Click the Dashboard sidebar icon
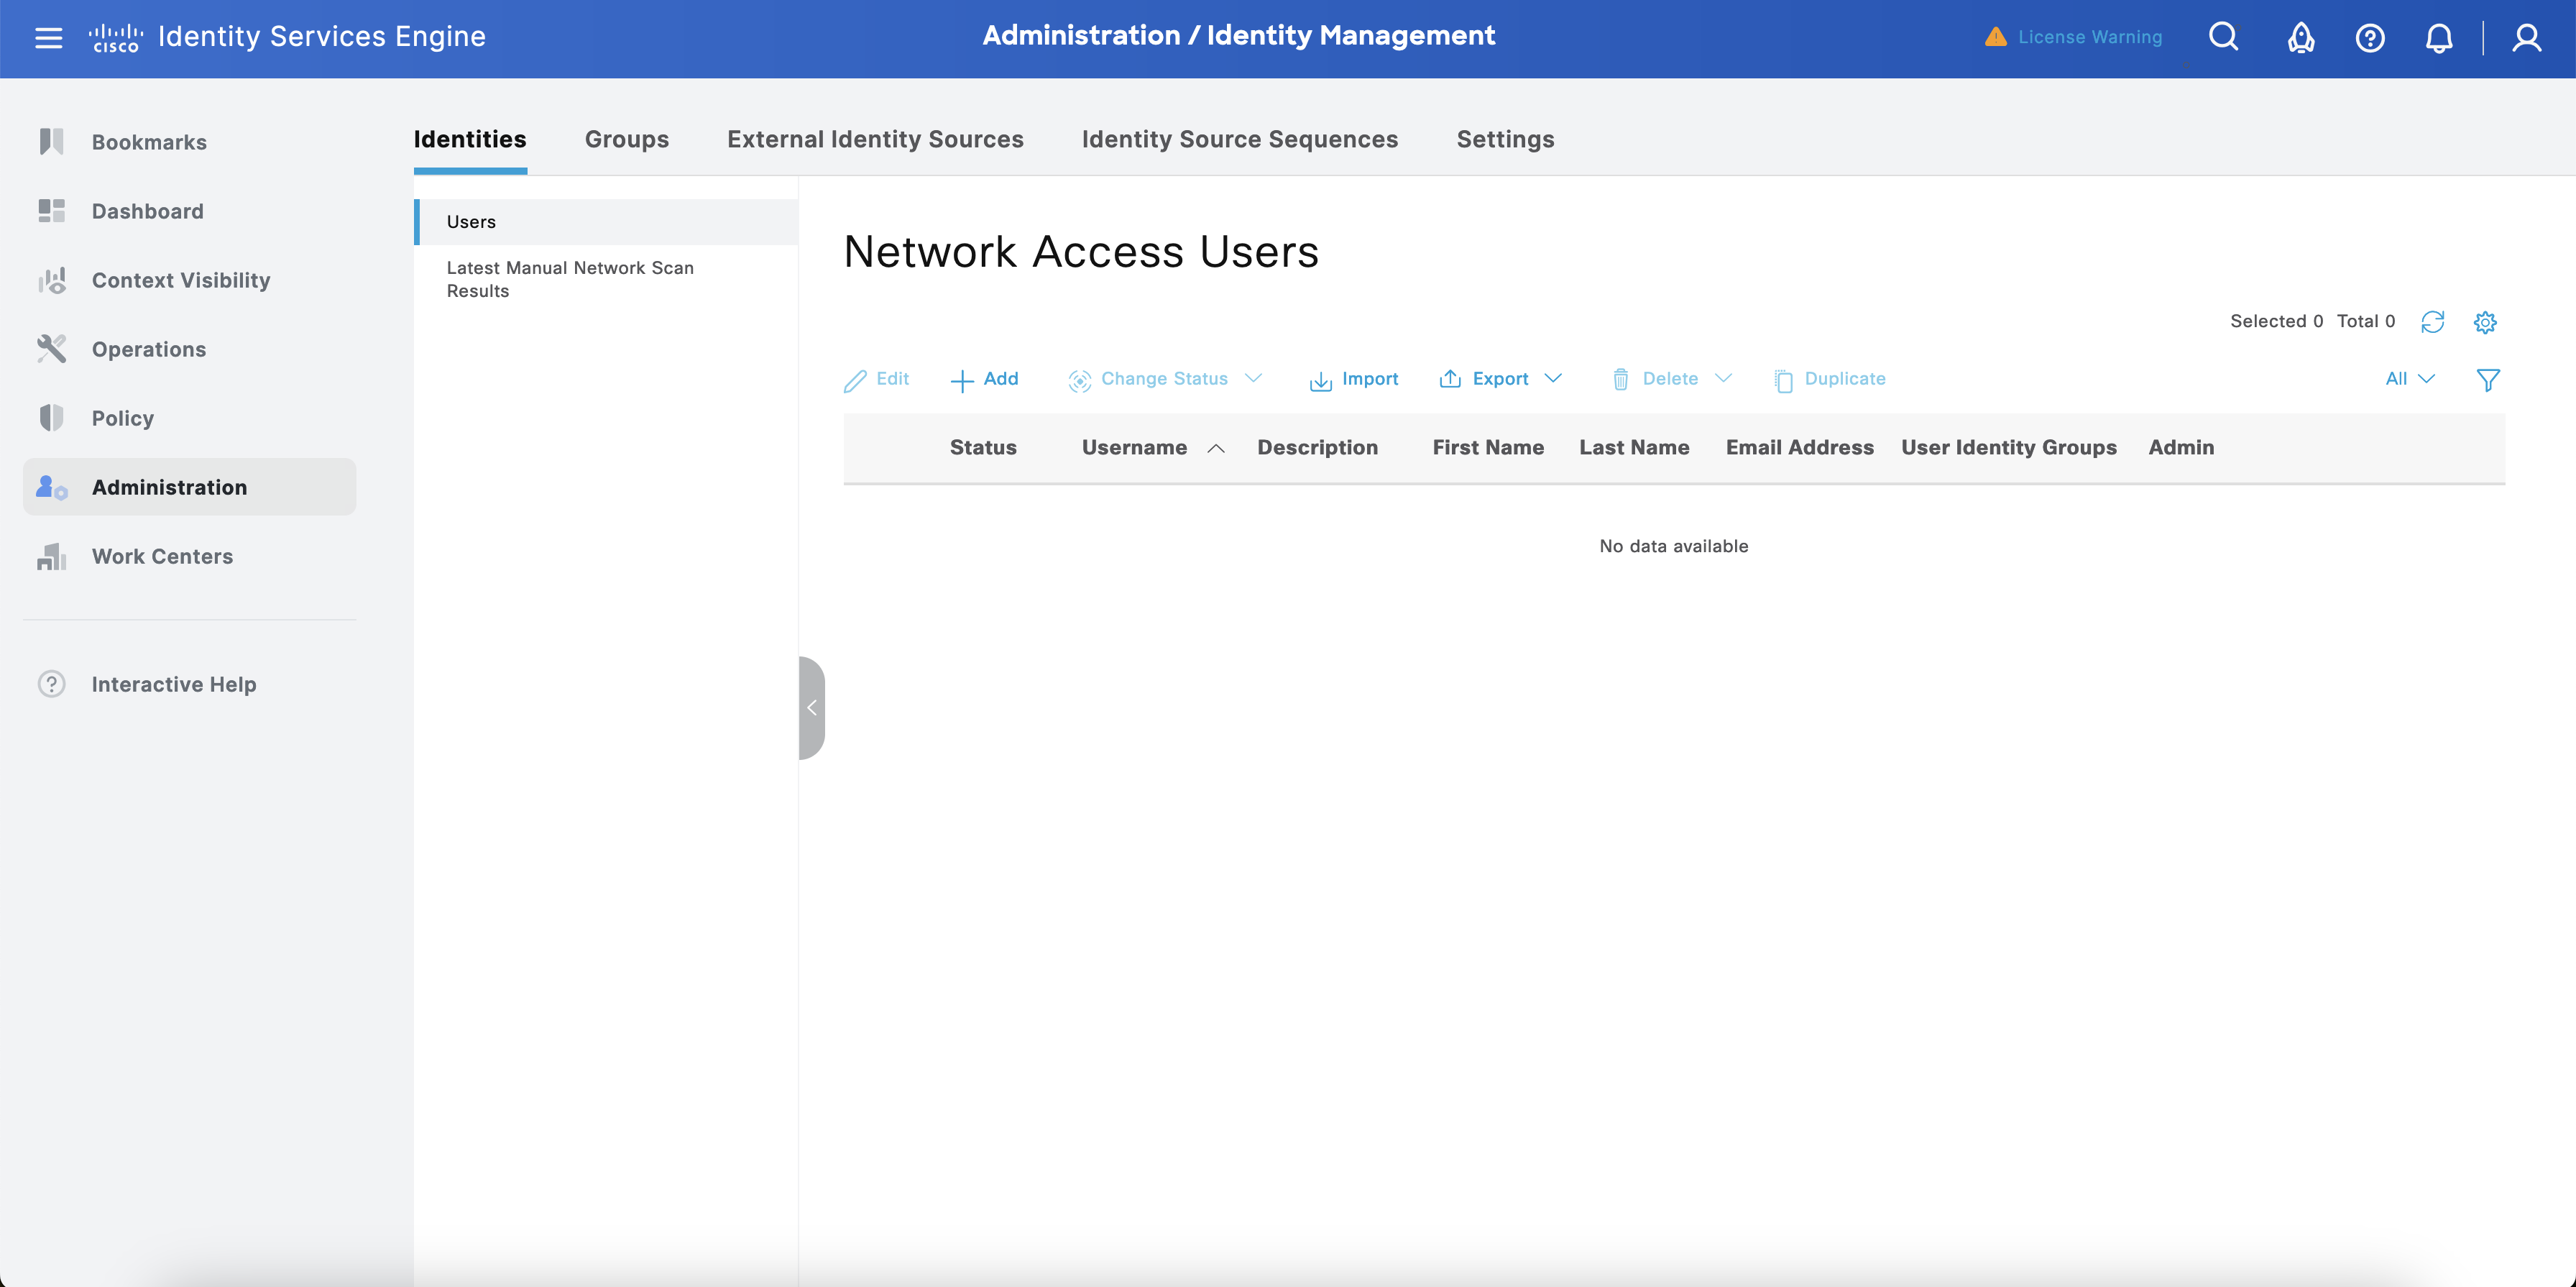Viewport: 2576px width, 1287px height. pos(51,210)
